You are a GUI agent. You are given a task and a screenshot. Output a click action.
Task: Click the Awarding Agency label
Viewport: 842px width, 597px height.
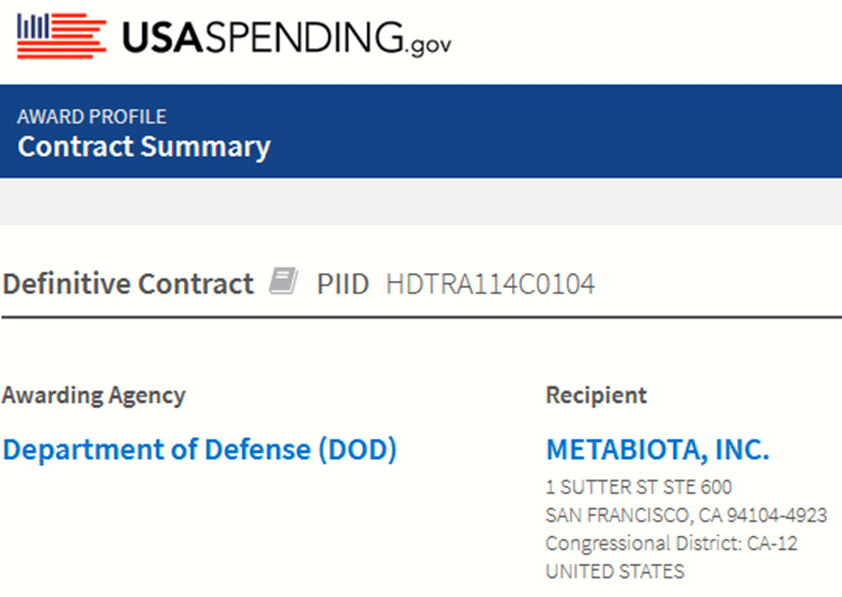(94, 396)
